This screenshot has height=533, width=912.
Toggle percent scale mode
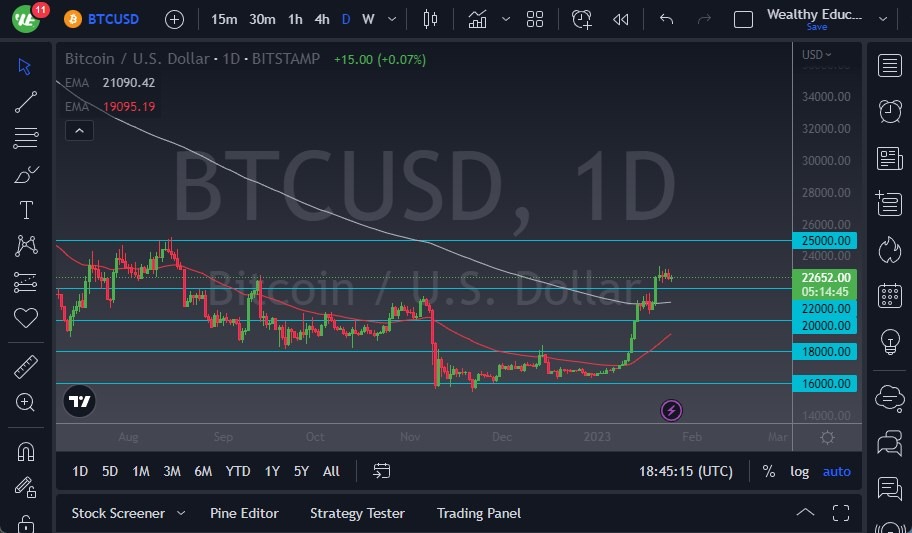tap(768, 471)
